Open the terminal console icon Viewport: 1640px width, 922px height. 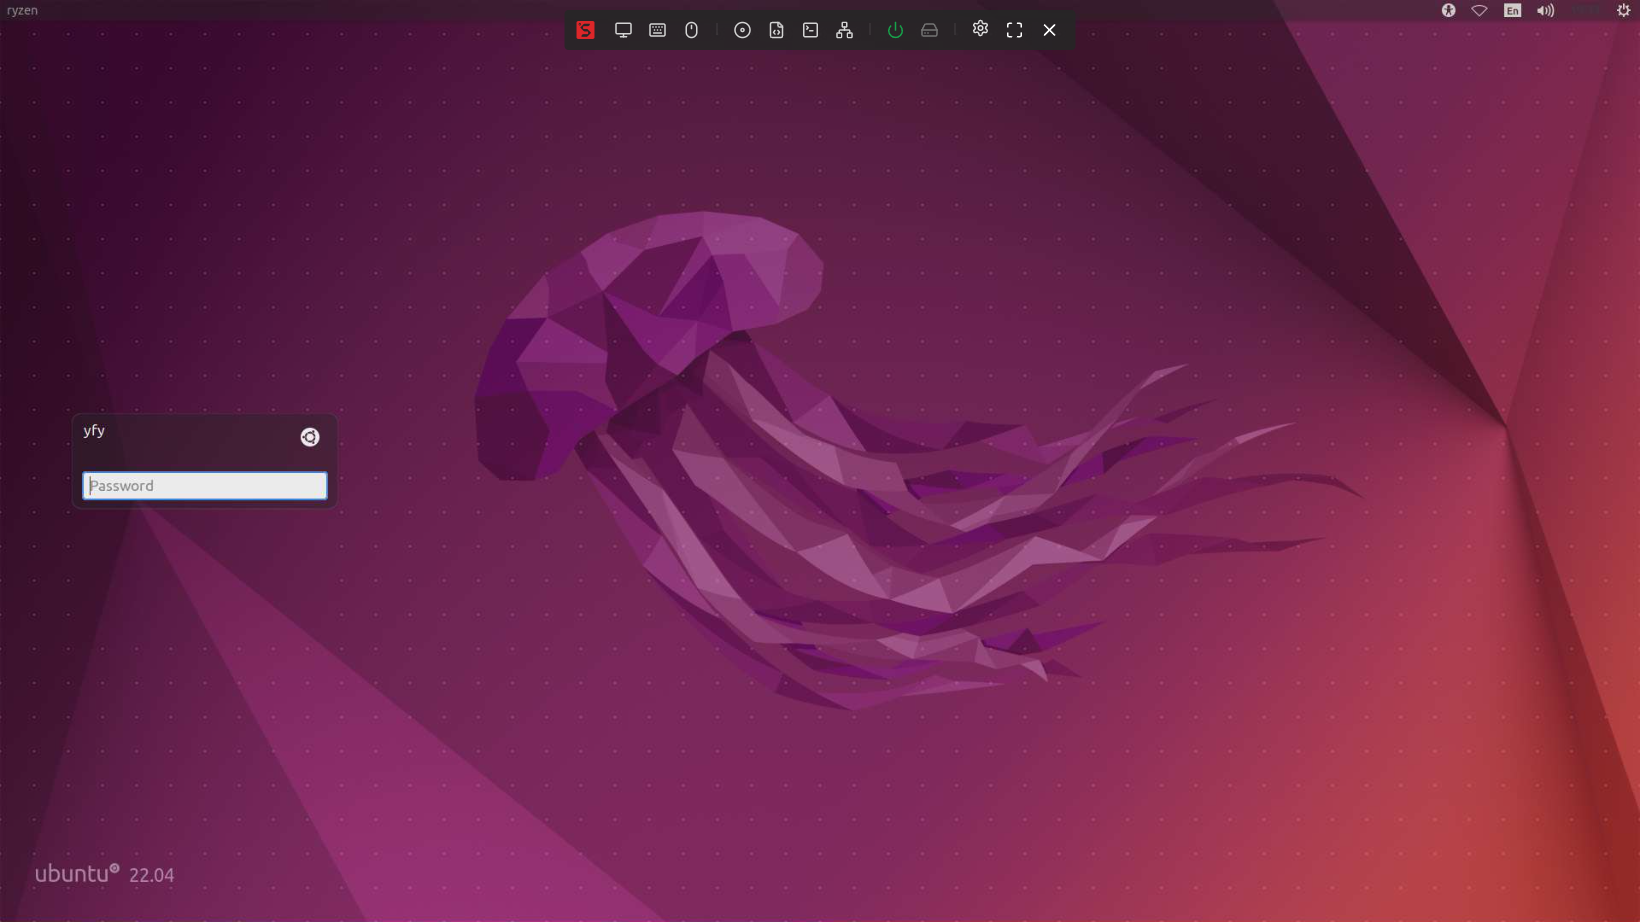(810, 30)
